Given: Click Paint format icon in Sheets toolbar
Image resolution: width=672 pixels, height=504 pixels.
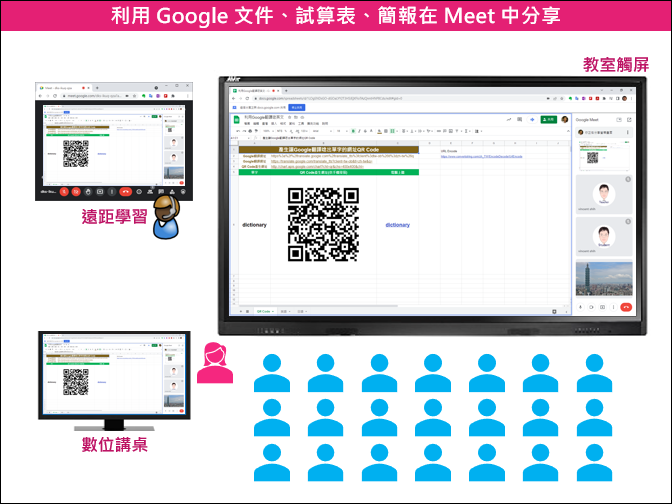Looking at the screenshot, I should click(x=256, y=131).
